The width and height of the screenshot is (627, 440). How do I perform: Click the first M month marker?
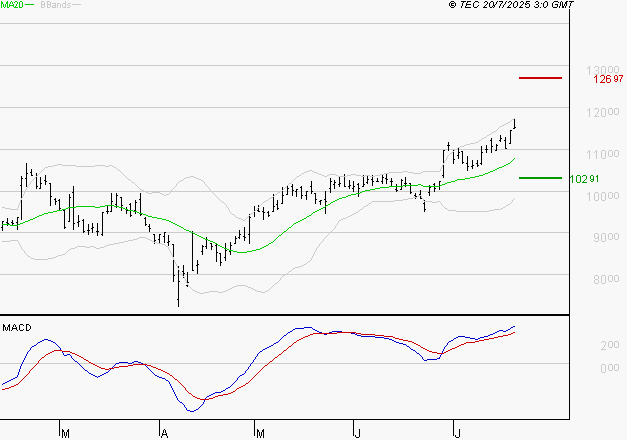(x=66, y=433)
